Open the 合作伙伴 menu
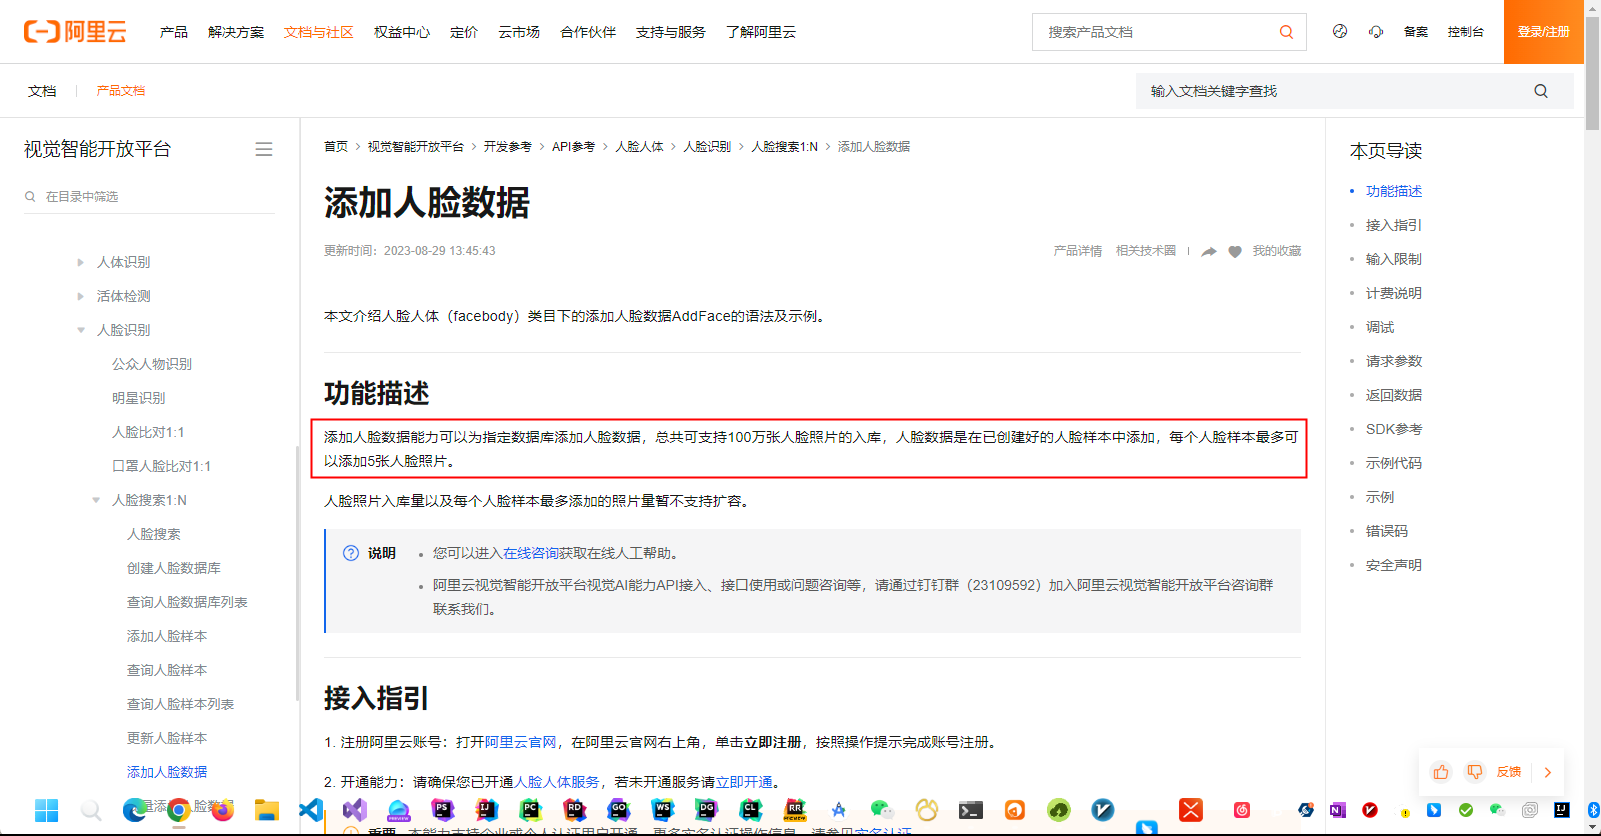The width and height of the screenshot is (1601, 836). pos(588,32)
